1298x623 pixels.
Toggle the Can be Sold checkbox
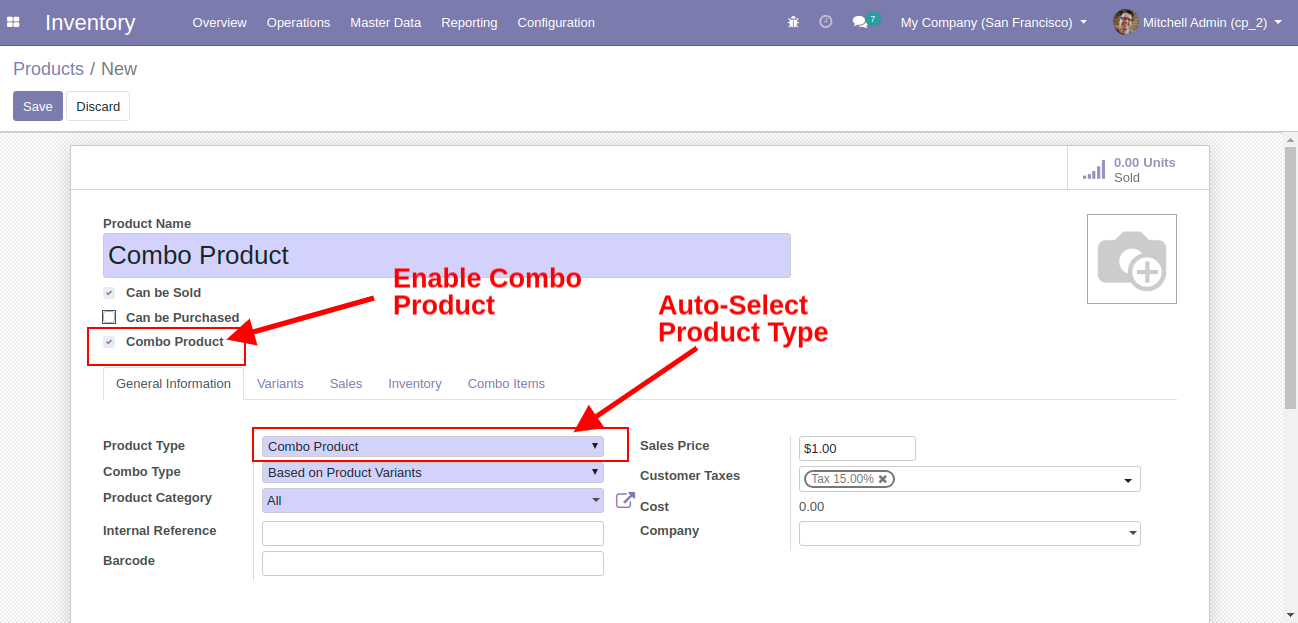point(109,293)
